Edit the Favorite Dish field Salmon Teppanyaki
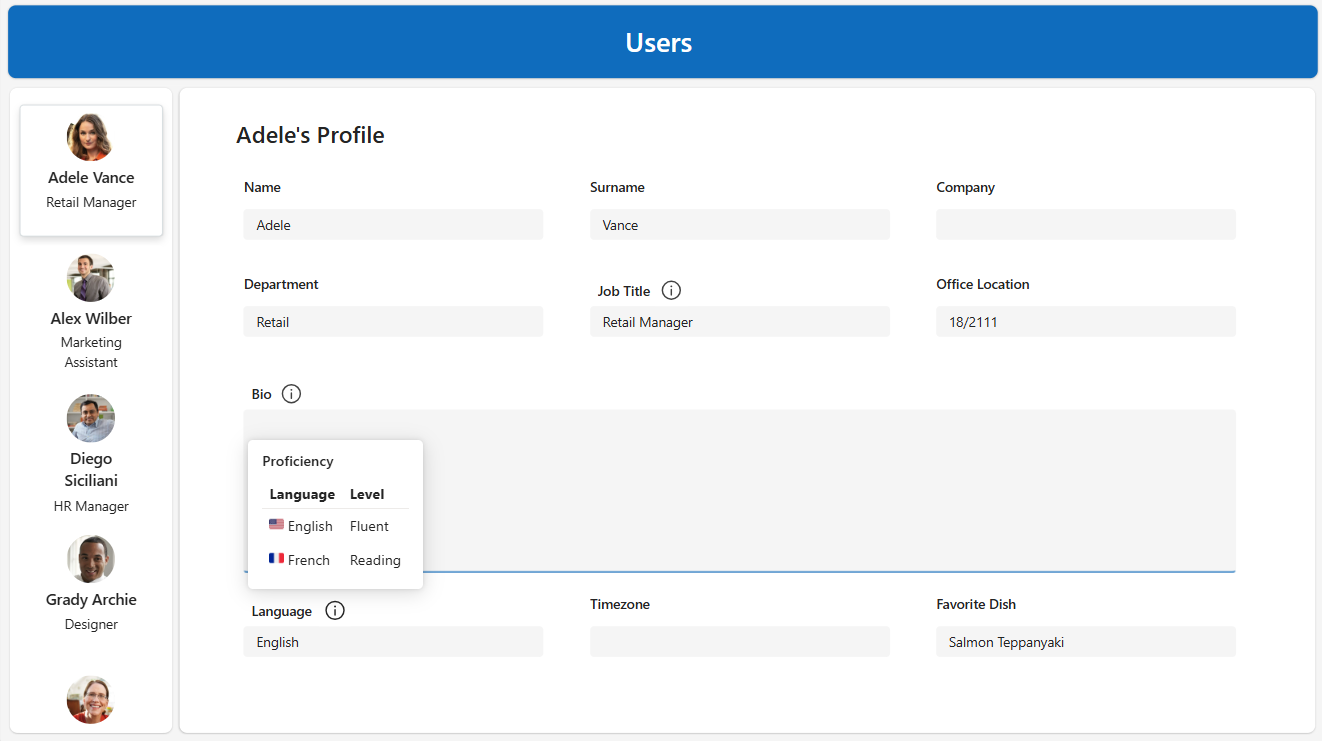This screenshot has width=1322, height=741. click(1085, 642)
